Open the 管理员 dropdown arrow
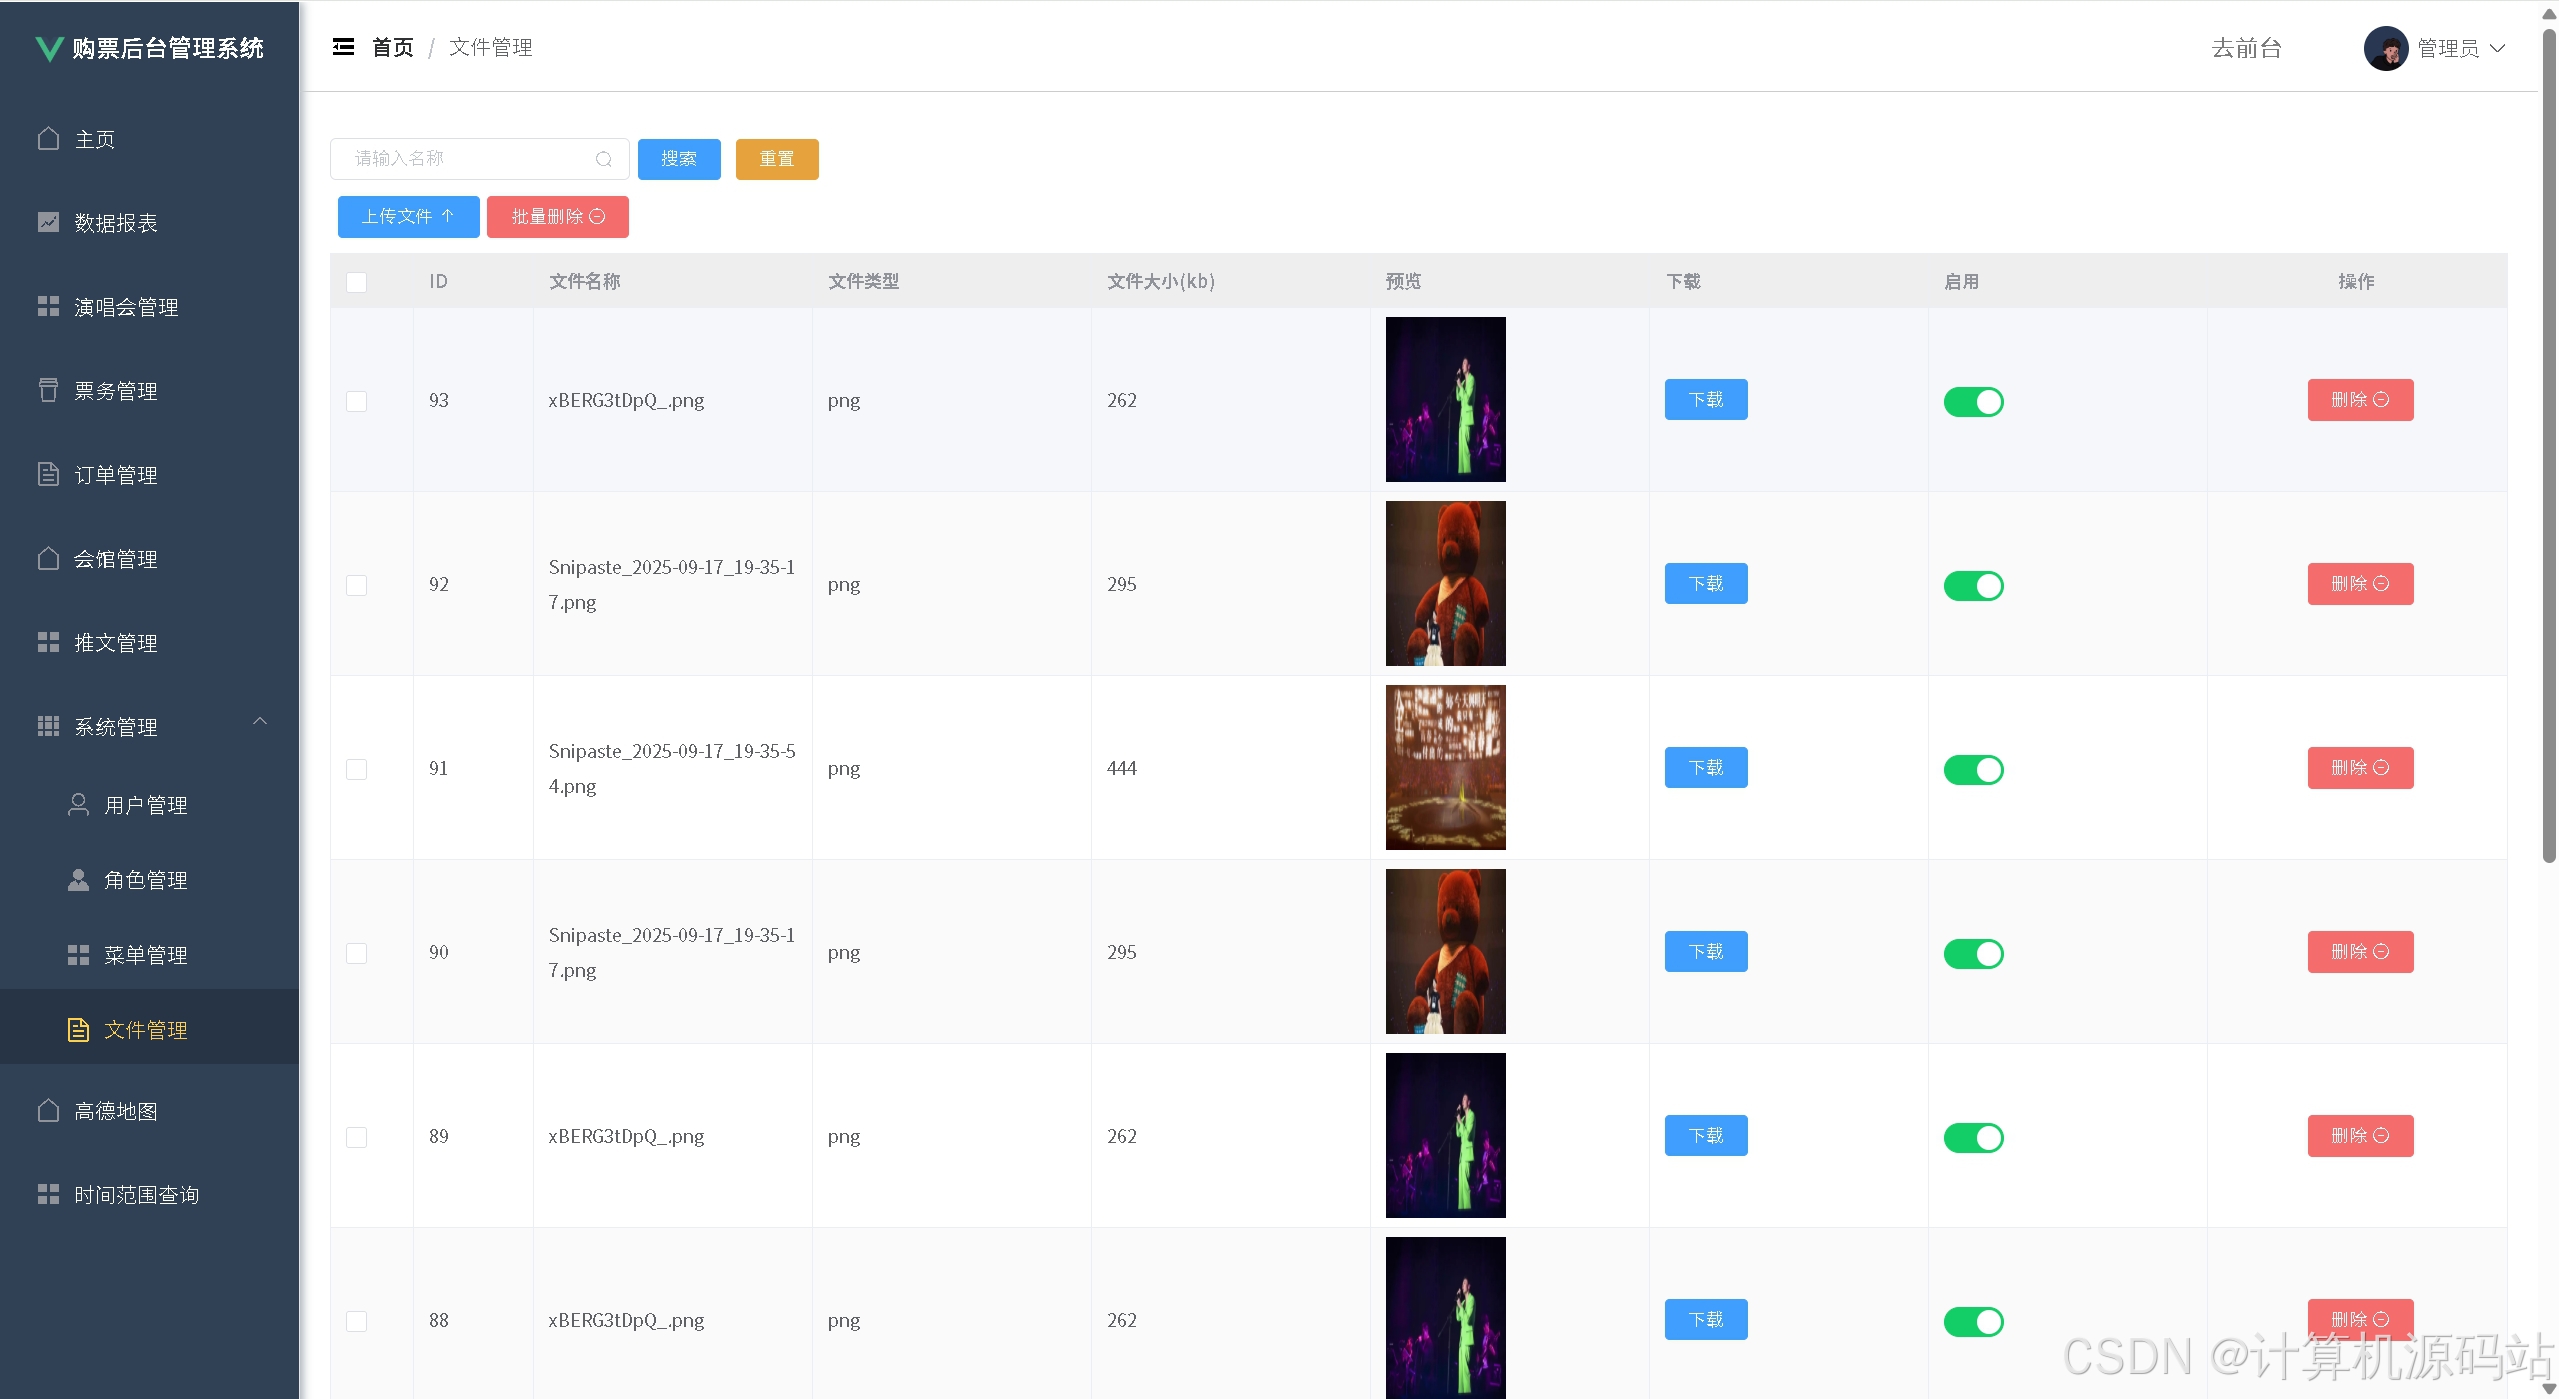 [2497, 48]
